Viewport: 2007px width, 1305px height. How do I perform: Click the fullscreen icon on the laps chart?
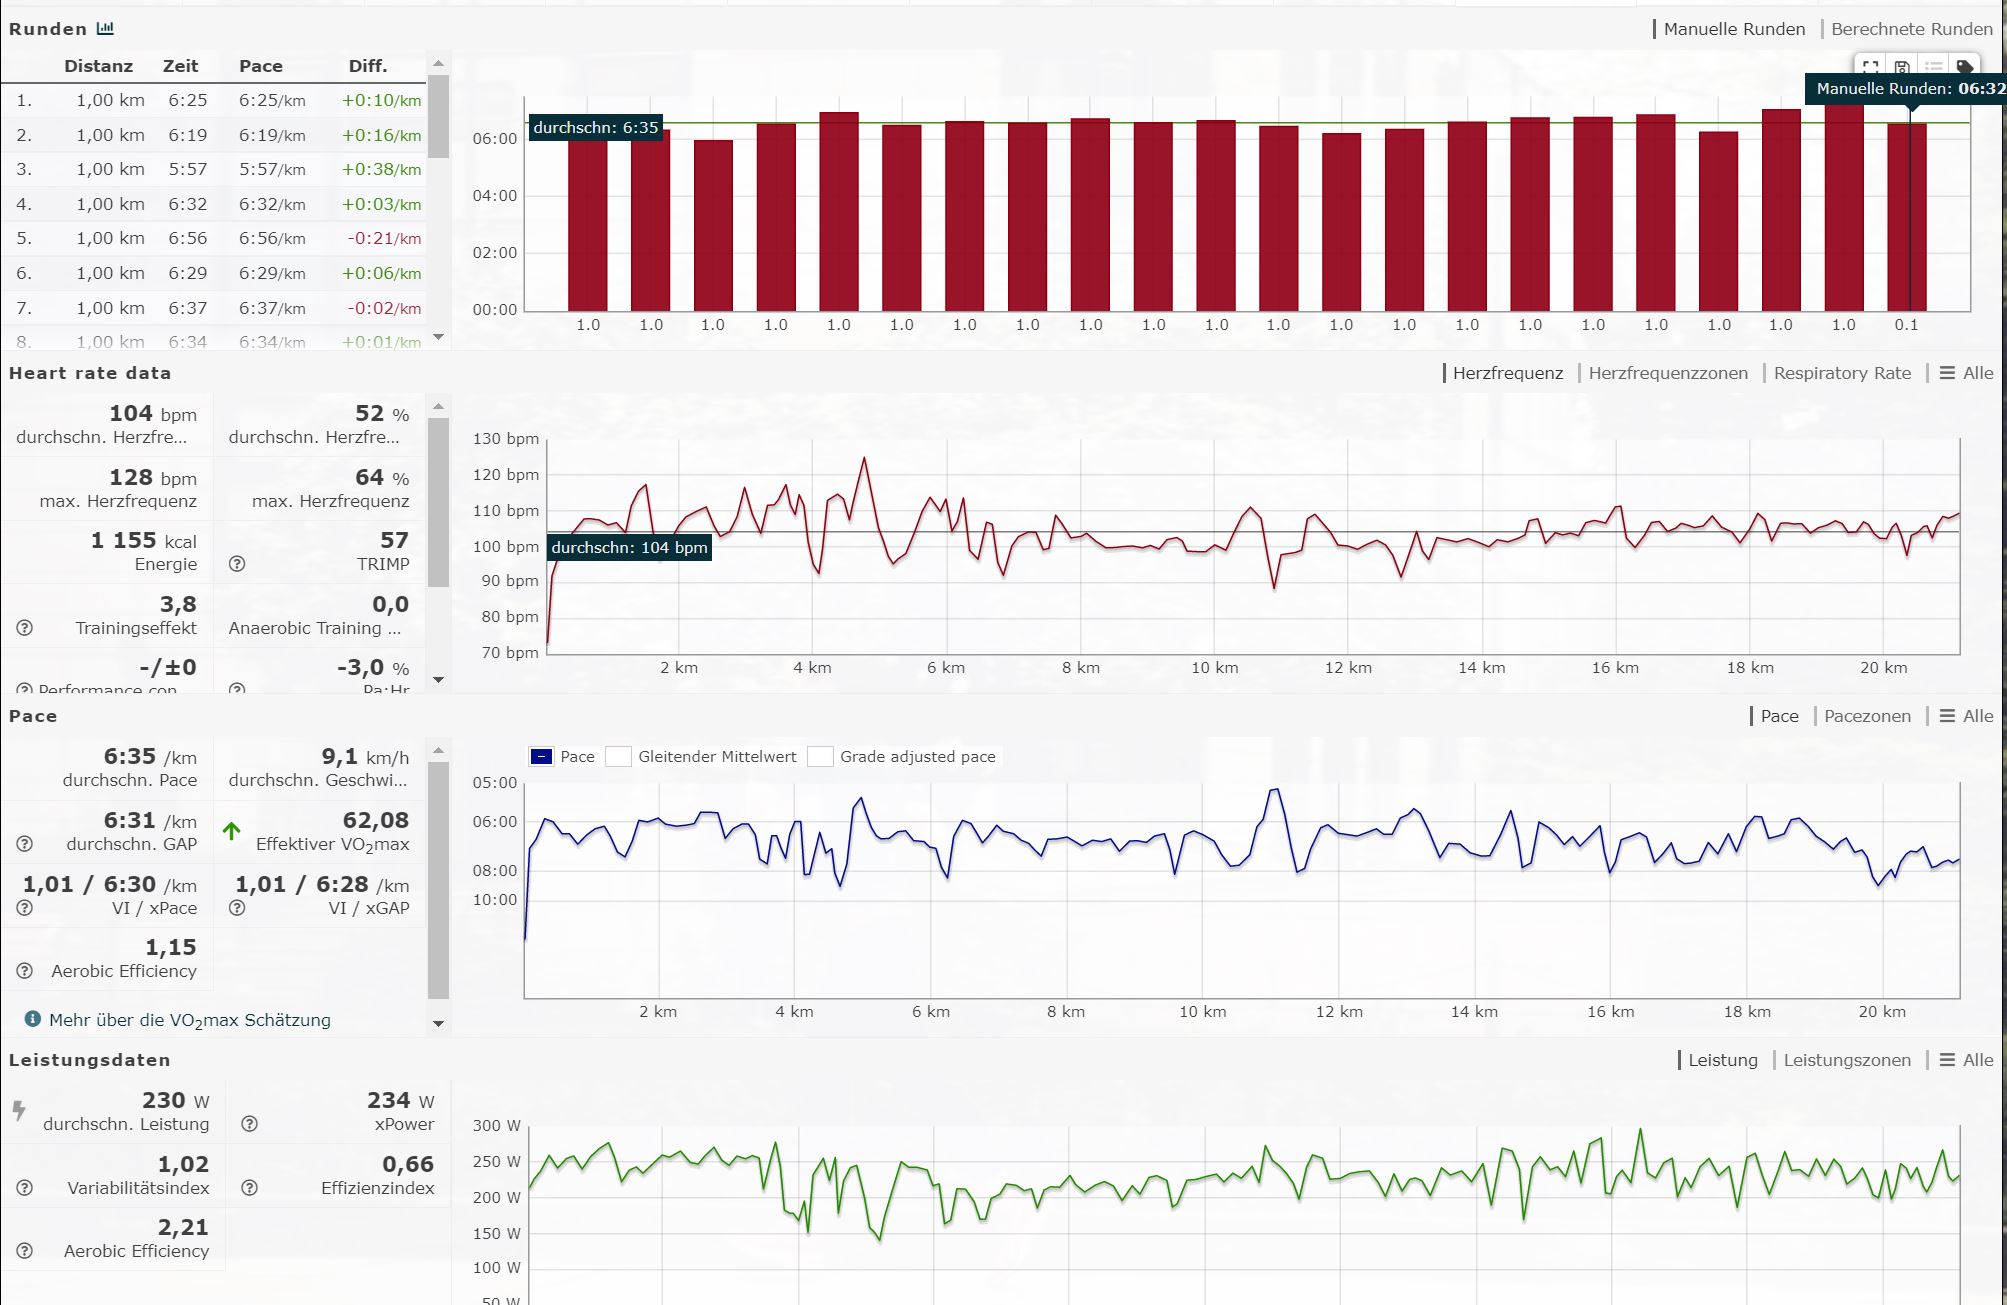click(1870, 67)
